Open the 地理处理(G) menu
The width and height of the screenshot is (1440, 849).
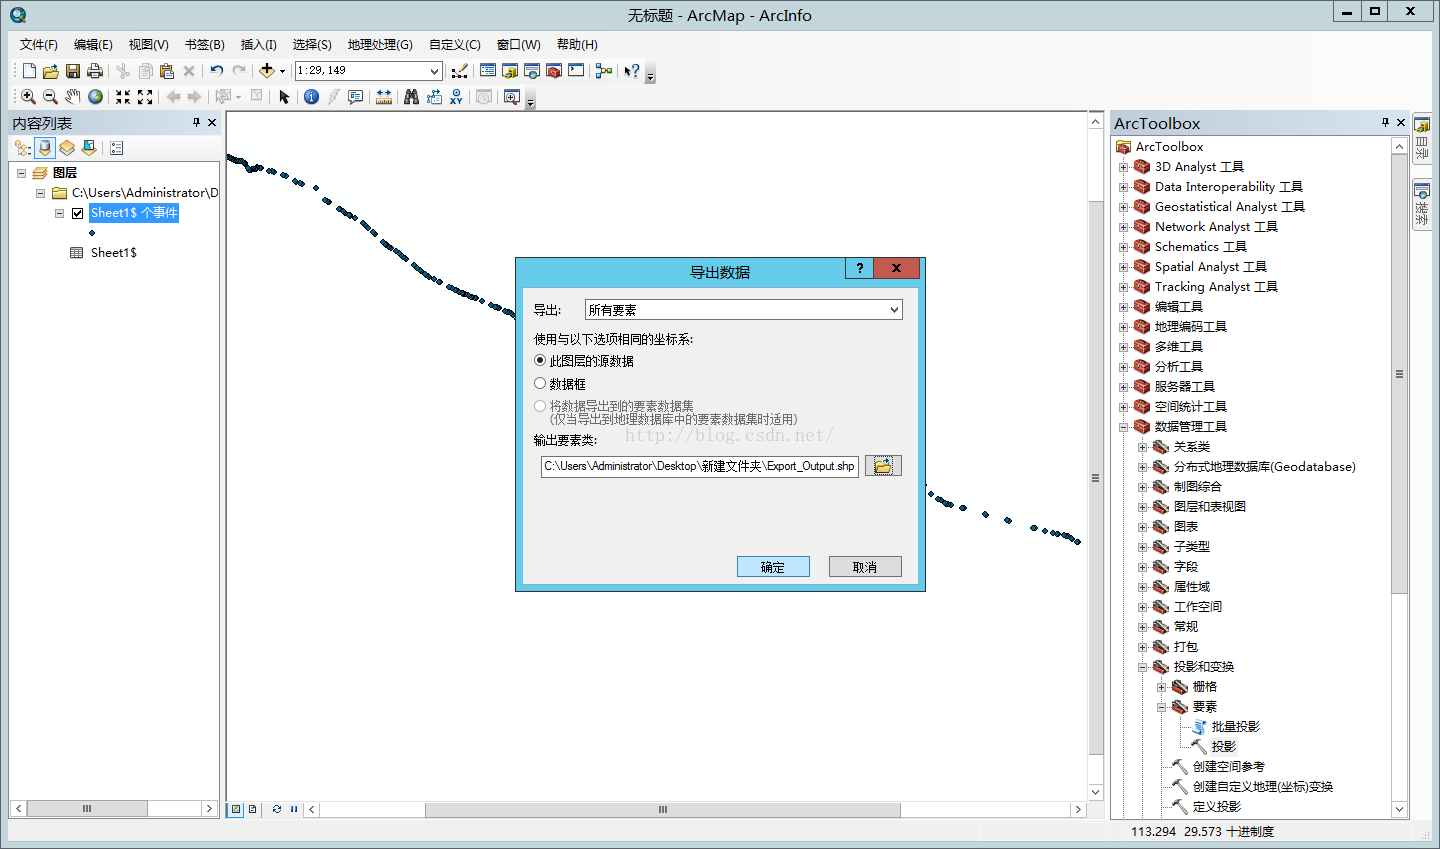click(x=380, y=45)
